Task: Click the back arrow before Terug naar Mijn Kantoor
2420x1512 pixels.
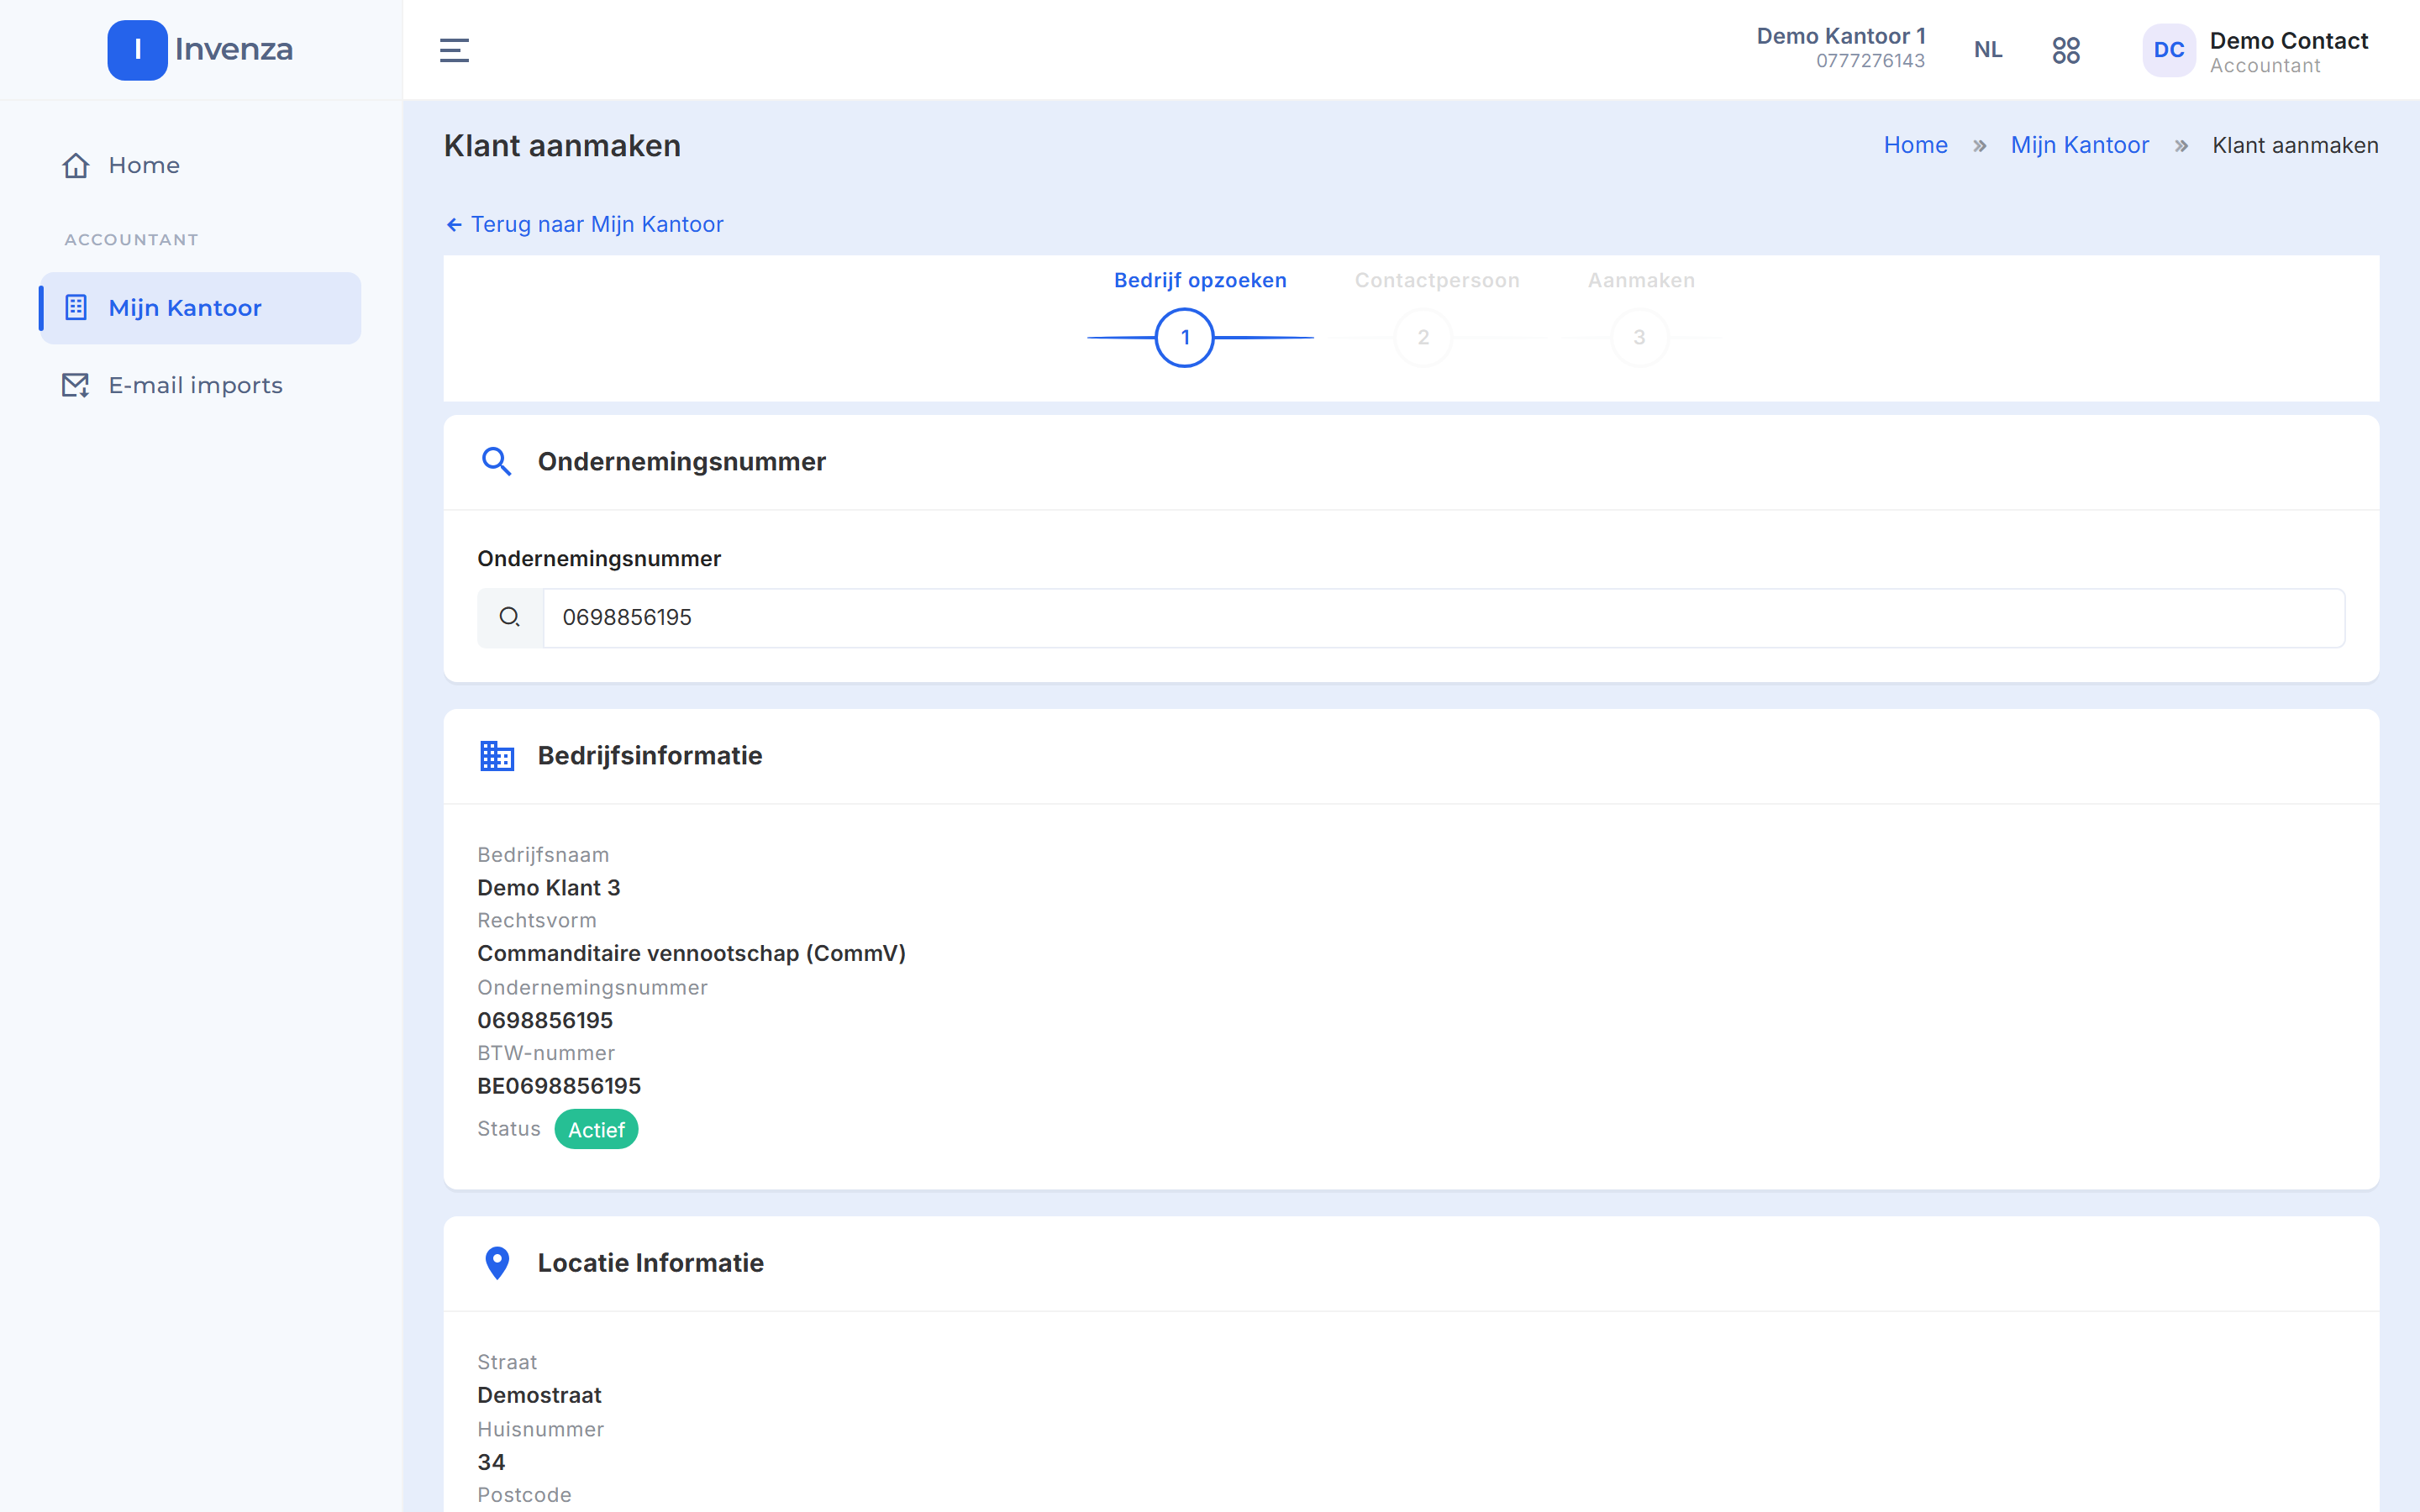Action: point(454,225)
